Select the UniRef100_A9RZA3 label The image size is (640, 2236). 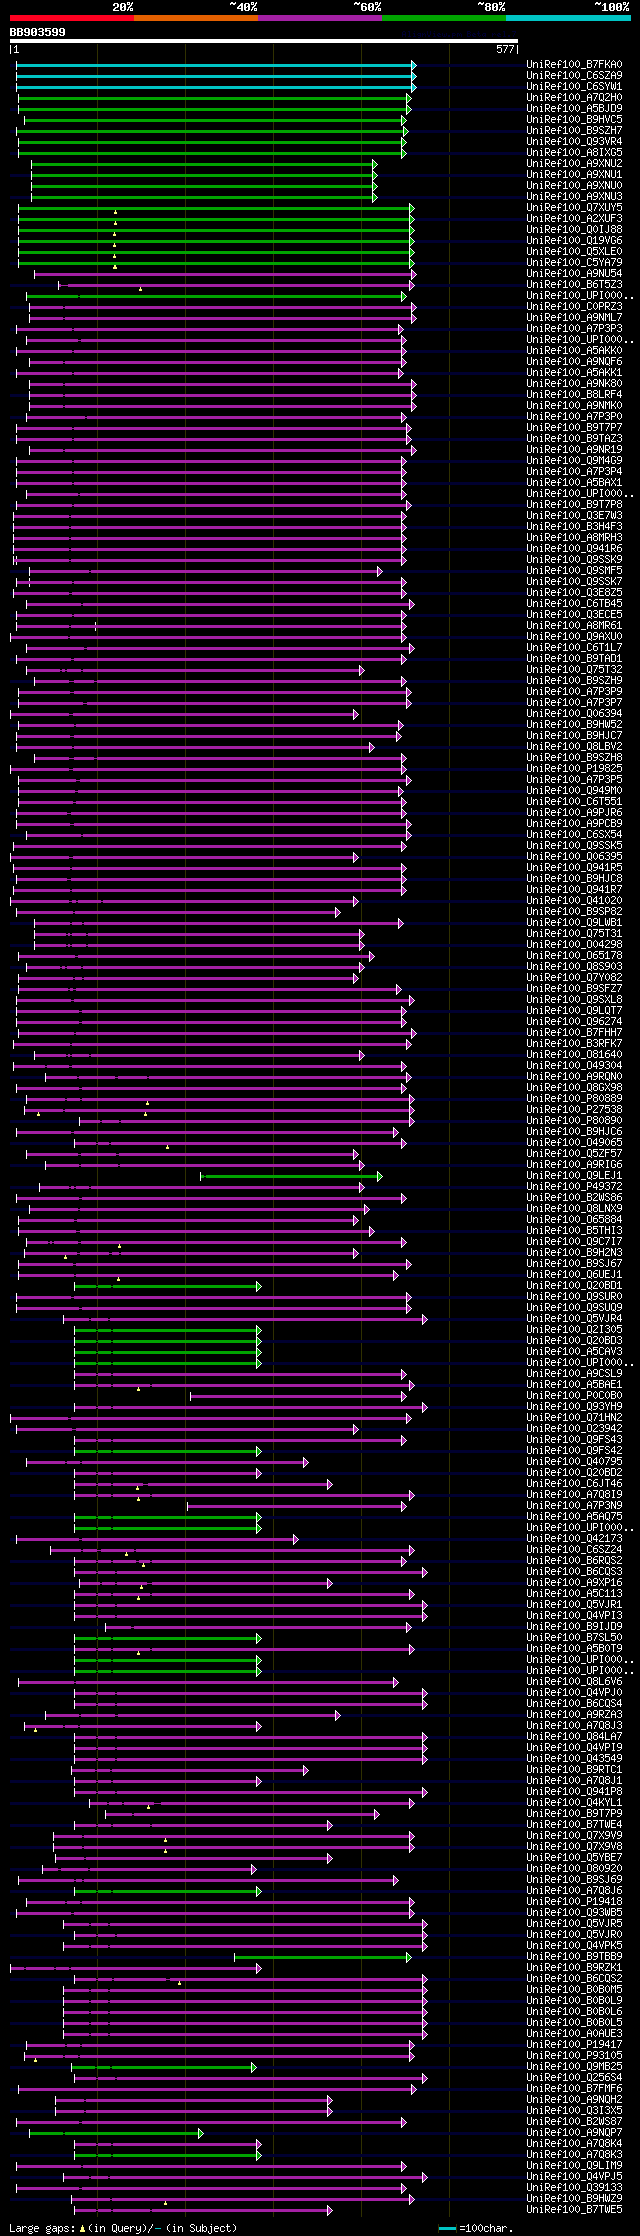tap(574, 1714)
